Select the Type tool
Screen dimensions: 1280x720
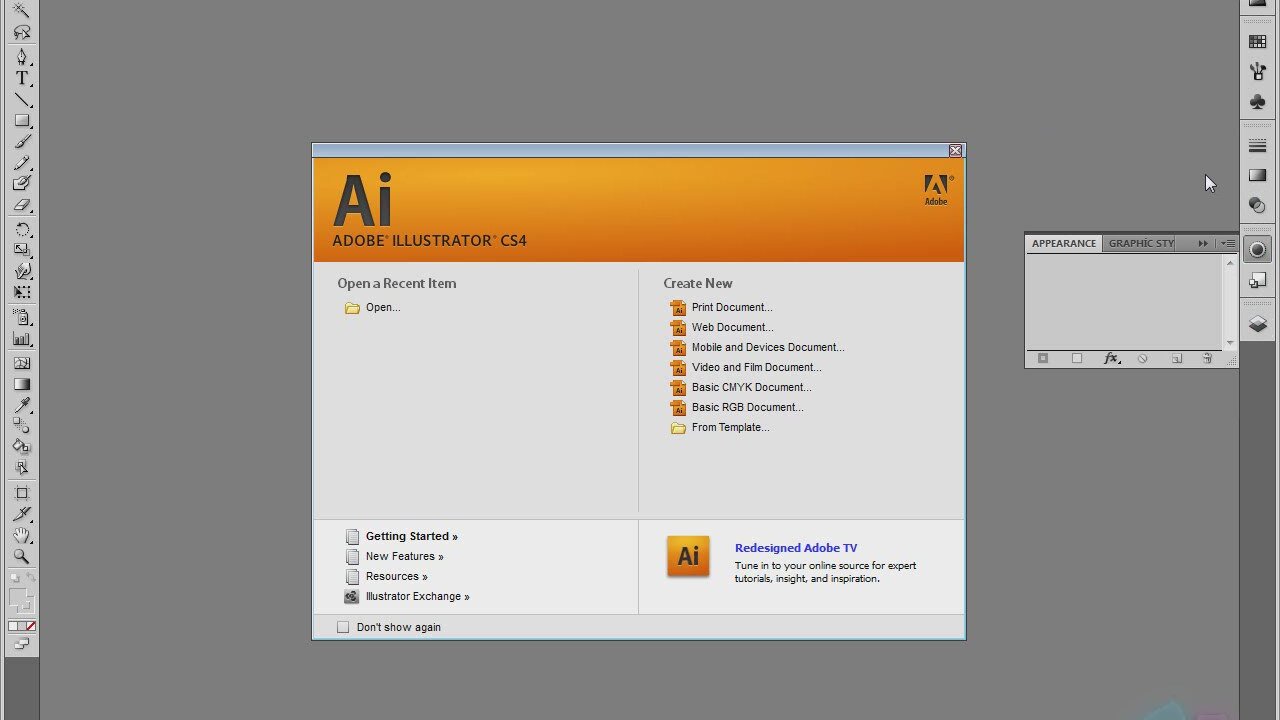(x=21, y=78)
